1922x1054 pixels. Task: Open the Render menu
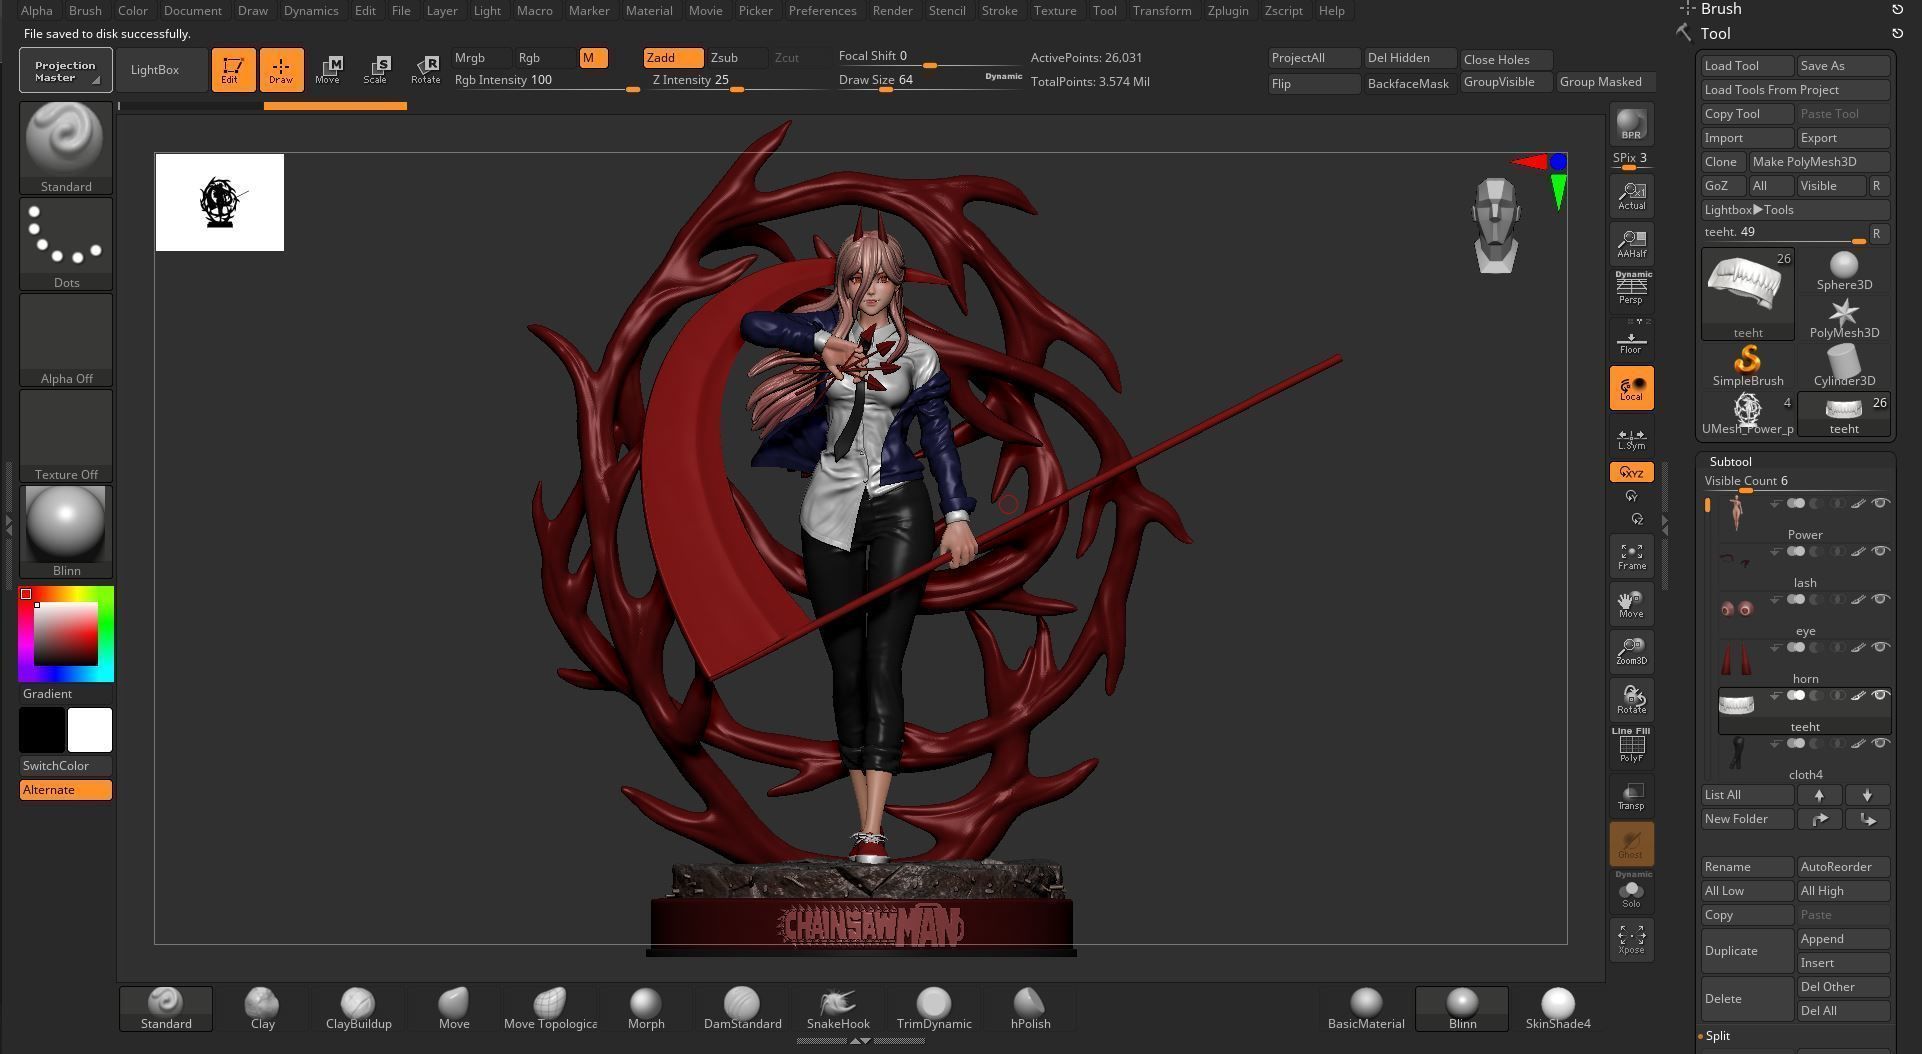(x=892, y=10)
